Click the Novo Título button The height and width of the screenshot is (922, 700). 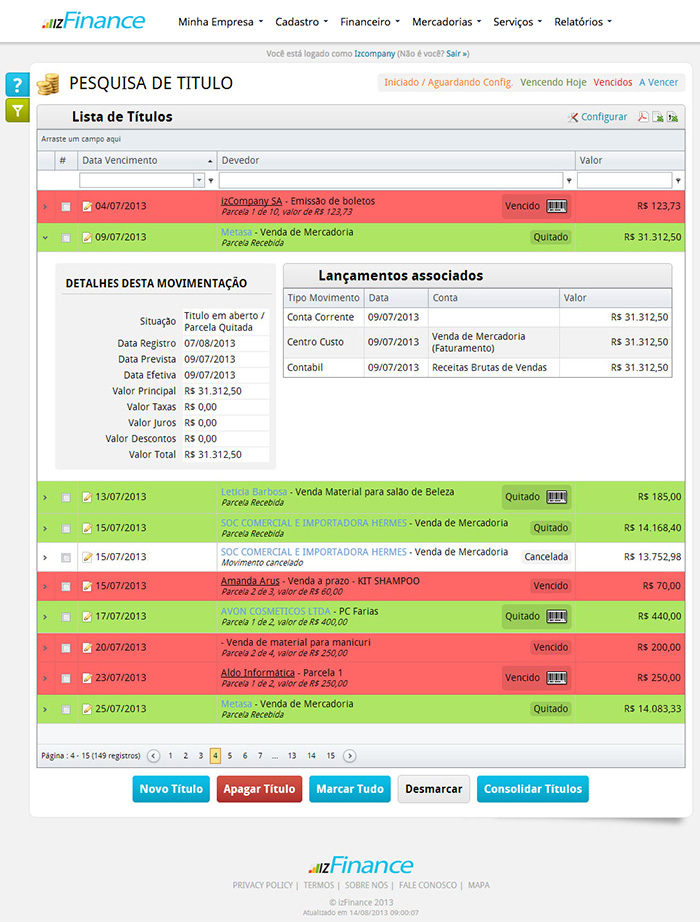tap(171, 789)
